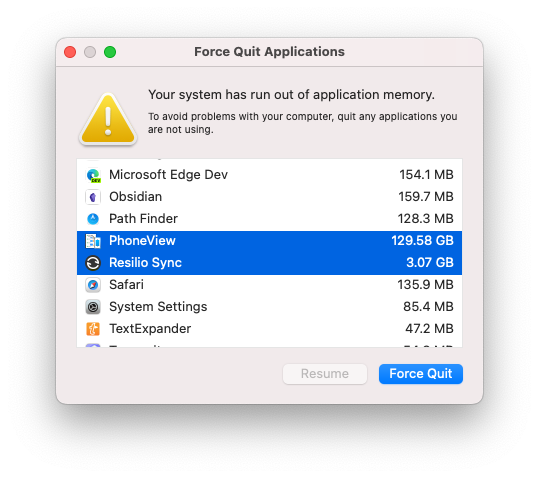Choose the Safari list entry

[x=270, y=285]
